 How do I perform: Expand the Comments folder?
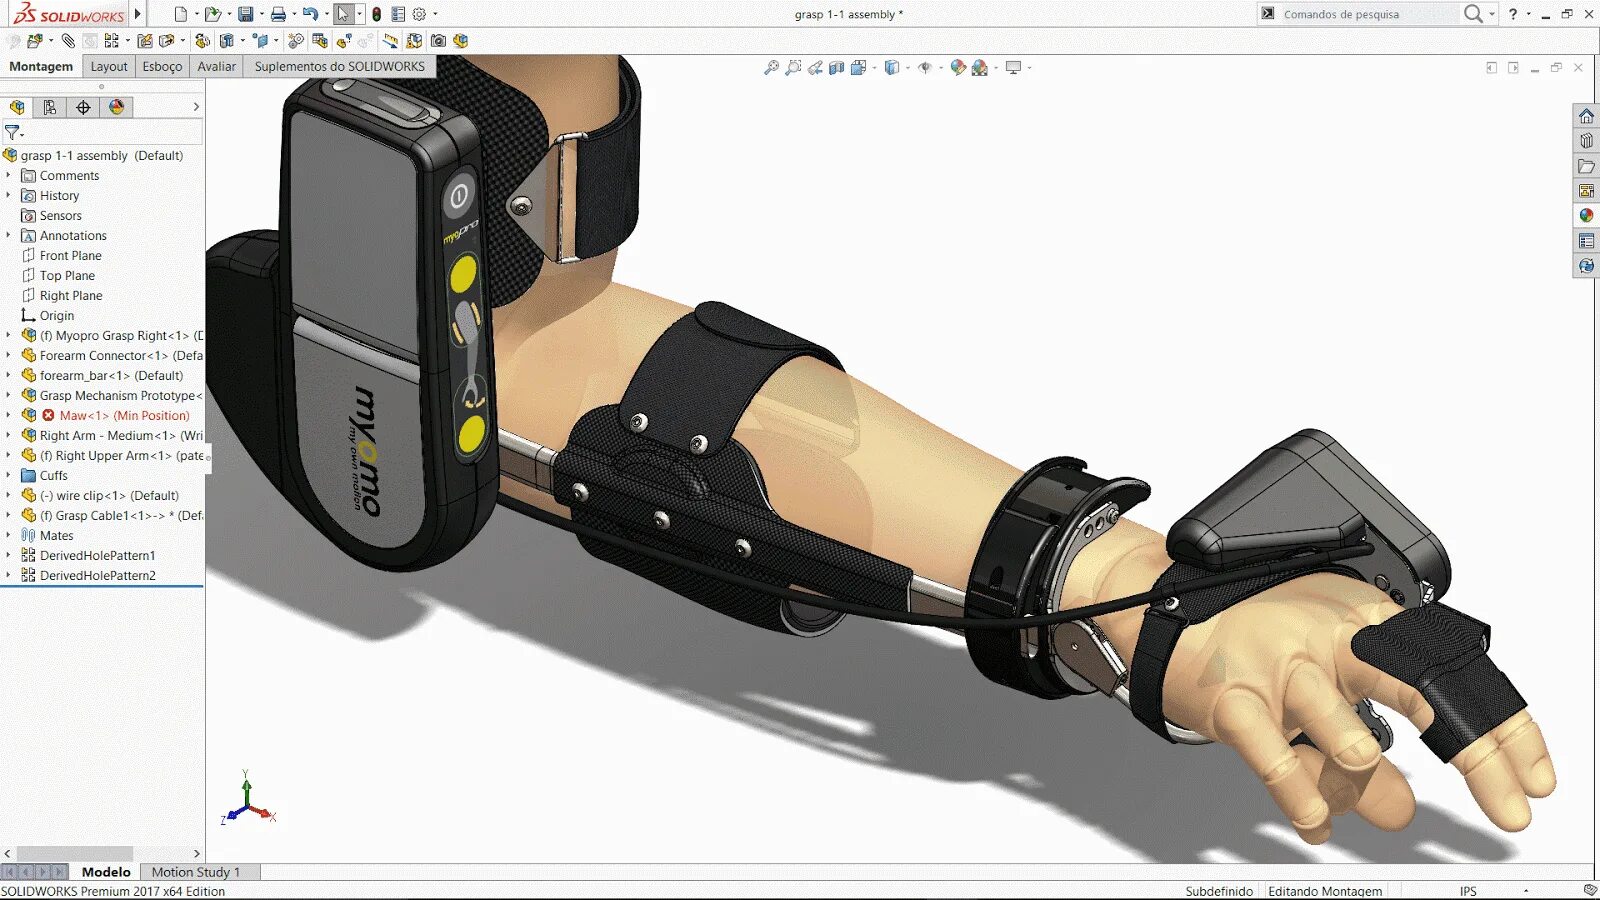8,175
